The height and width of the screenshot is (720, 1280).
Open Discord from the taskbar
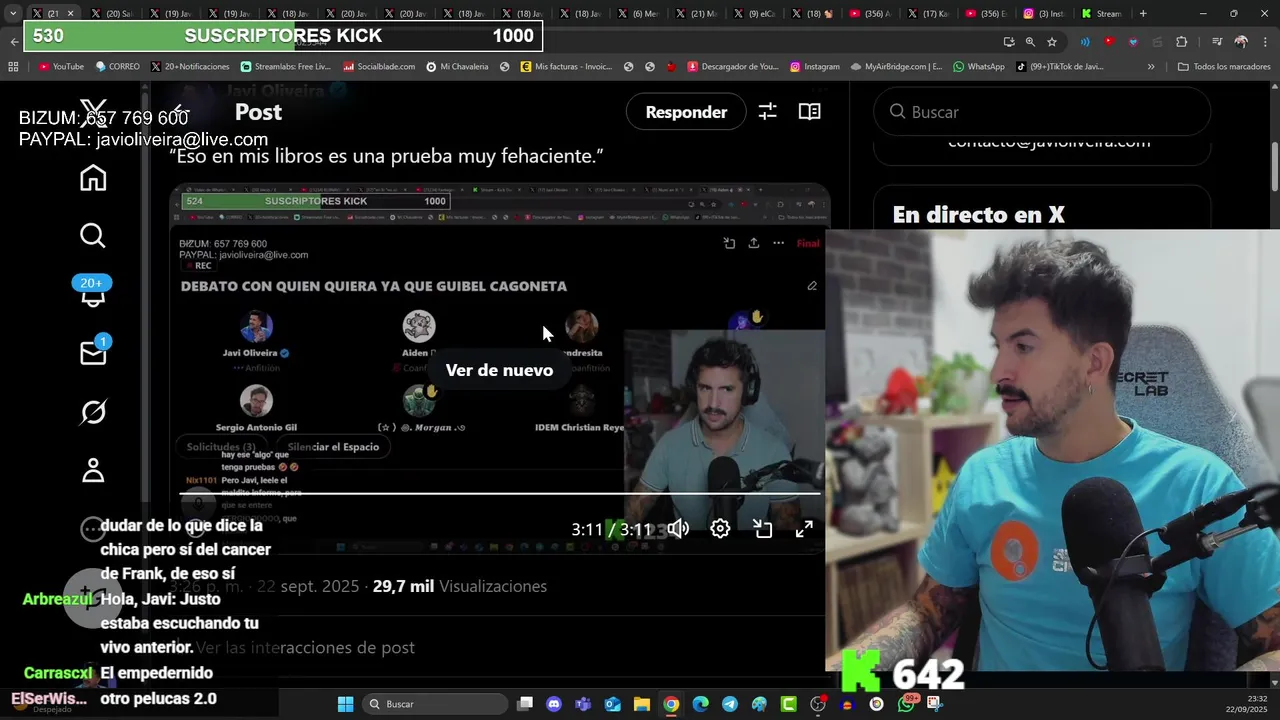(554, 704)
